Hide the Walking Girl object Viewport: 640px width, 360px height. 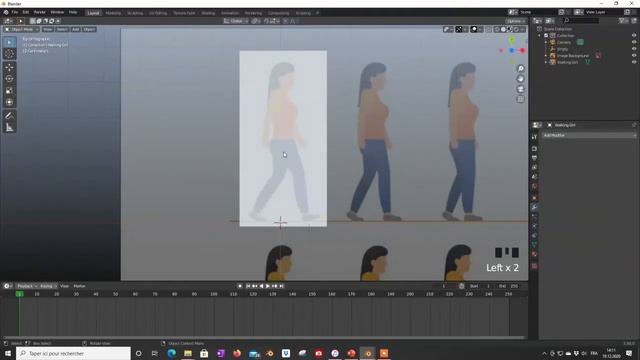(x=634, y=62)
